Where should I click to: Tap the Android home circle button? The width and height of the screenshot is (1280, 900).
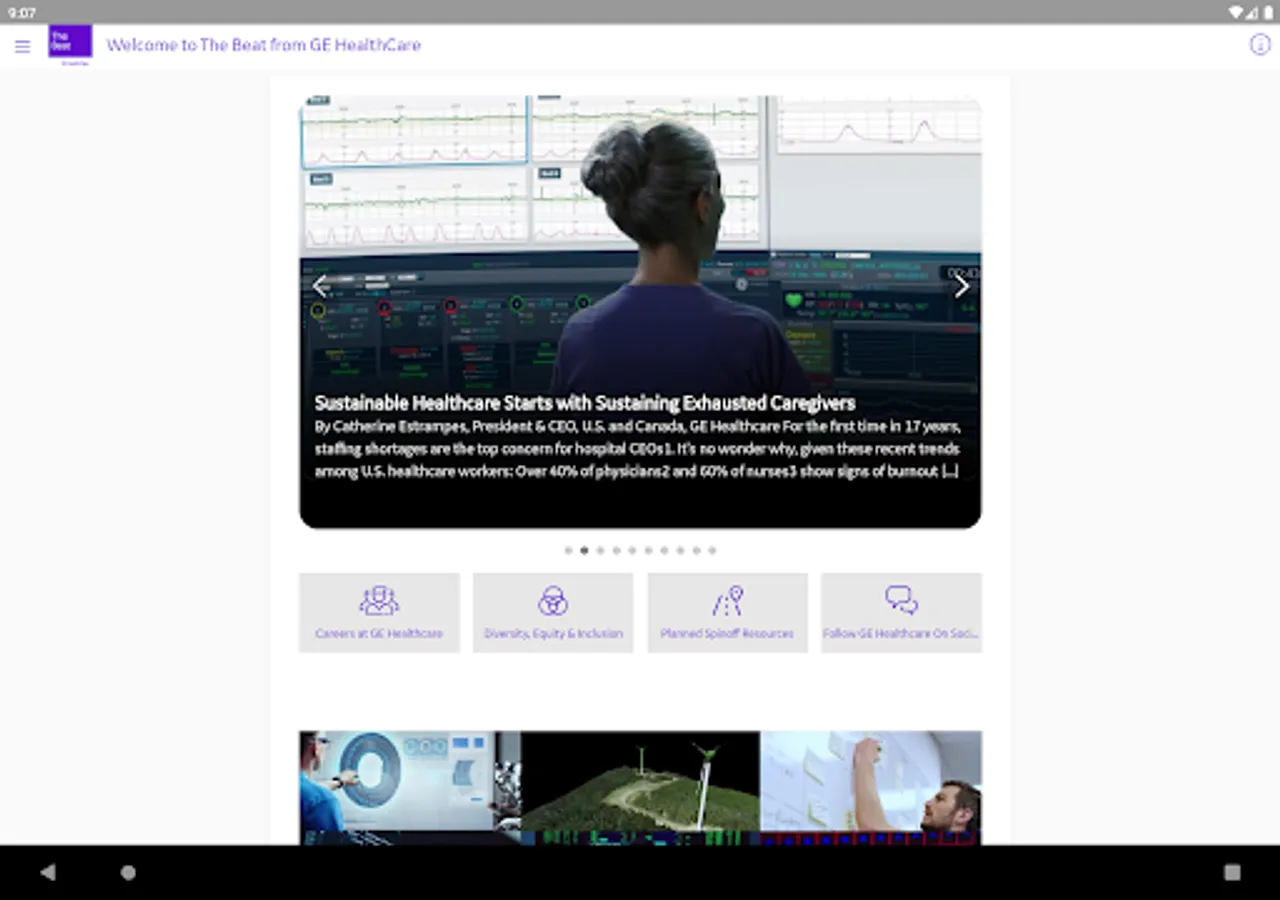pyautogui.click(x=128, y=872)
